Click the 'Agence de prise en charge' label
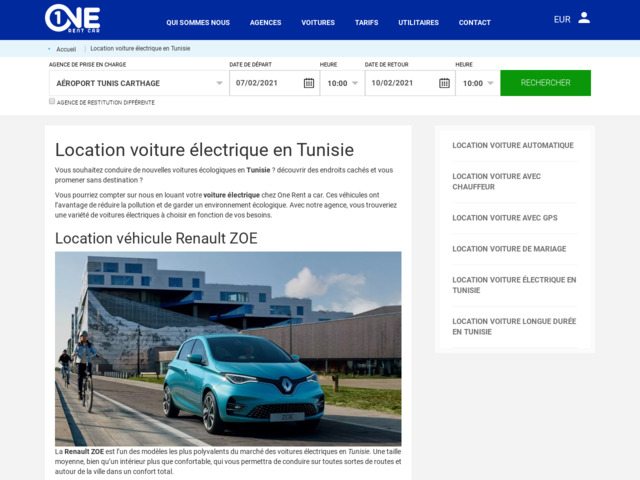The width and height of the screenshot is (640, 480). (87, 64)
